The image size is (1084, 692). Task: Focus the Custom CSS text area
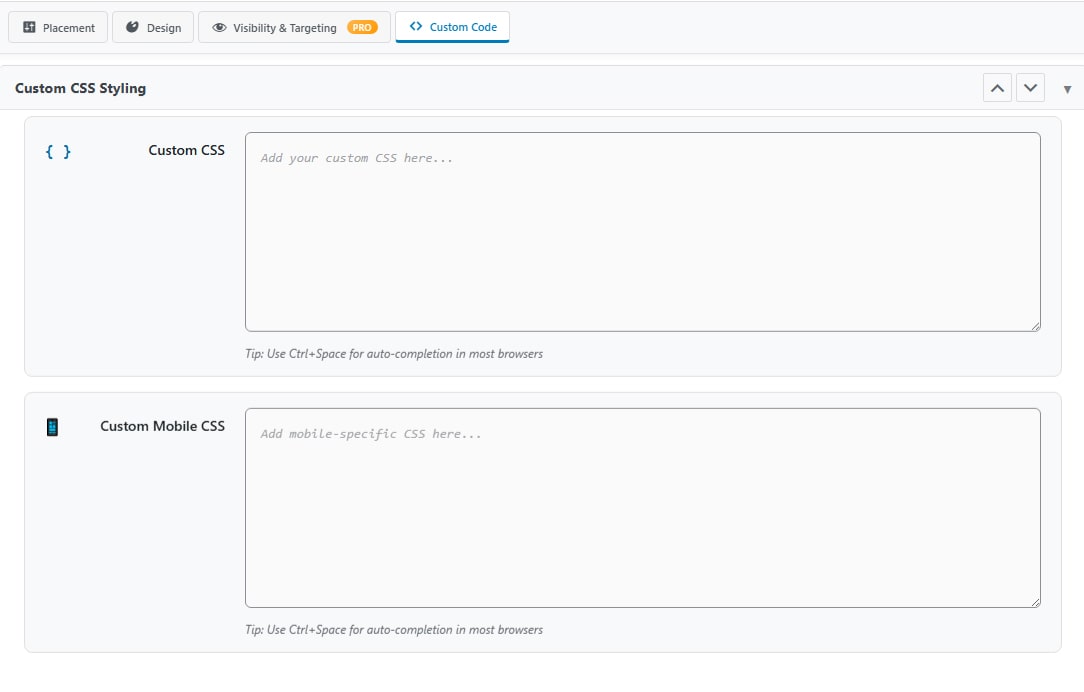pos(643,232)
